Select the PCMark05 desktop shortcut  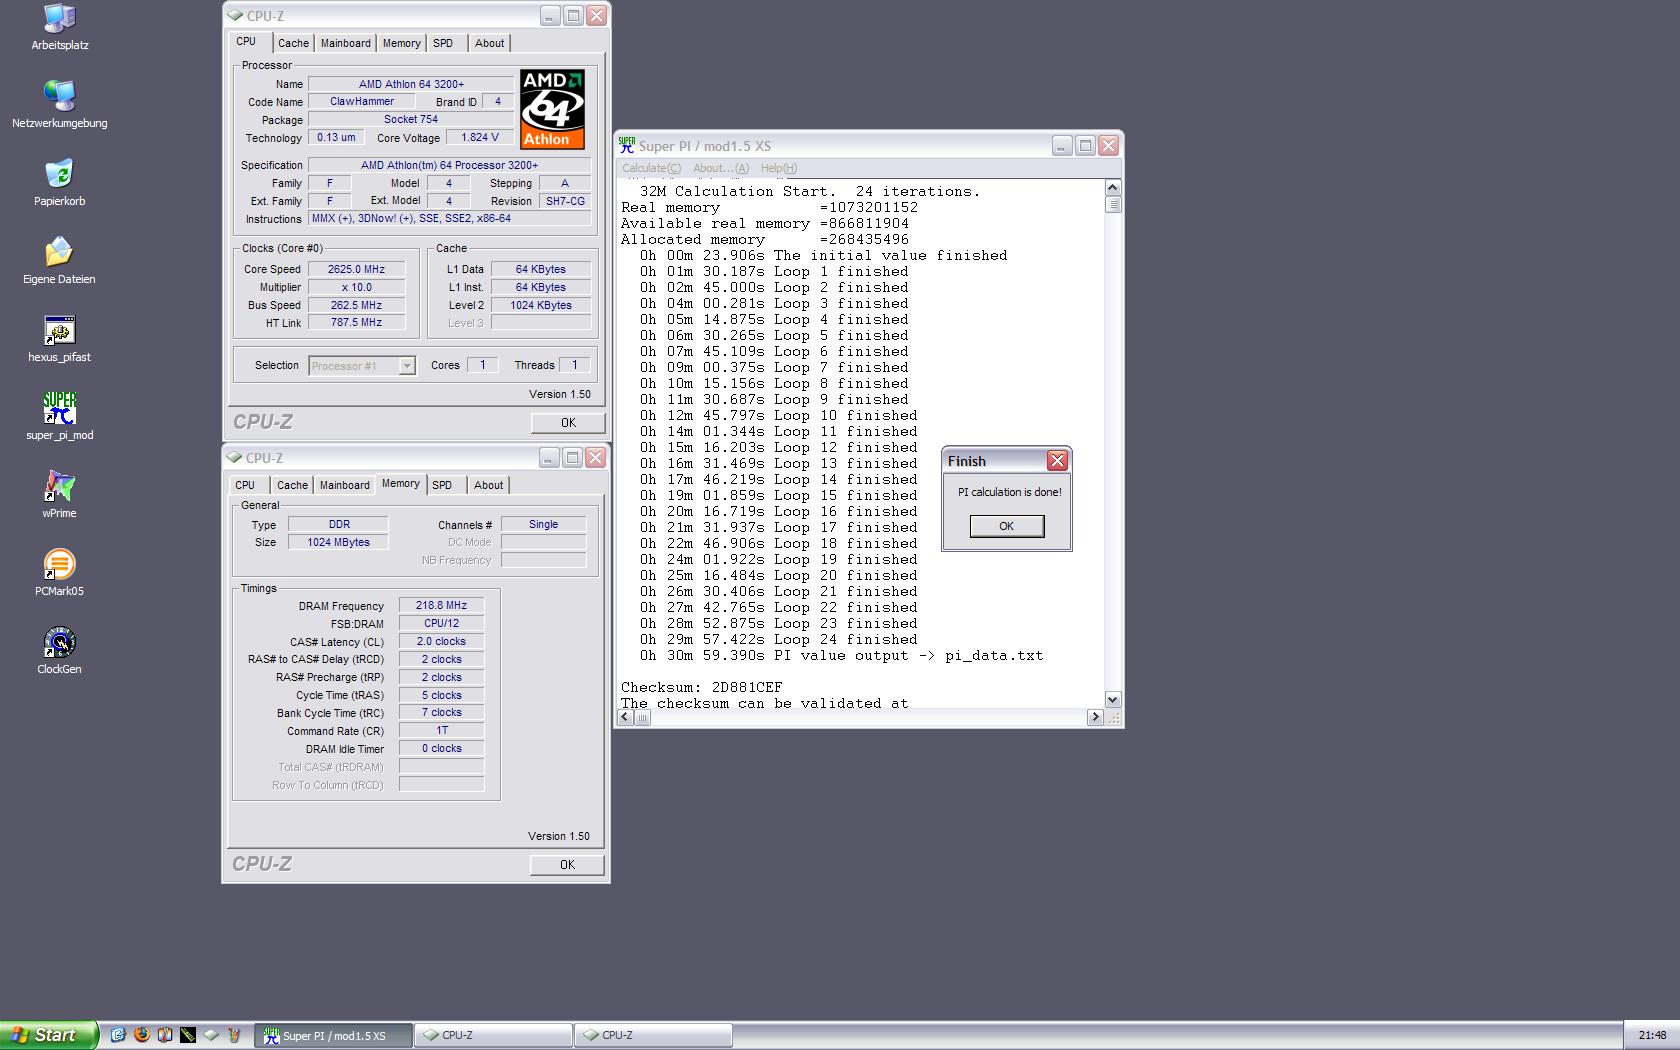pos(59,573)
